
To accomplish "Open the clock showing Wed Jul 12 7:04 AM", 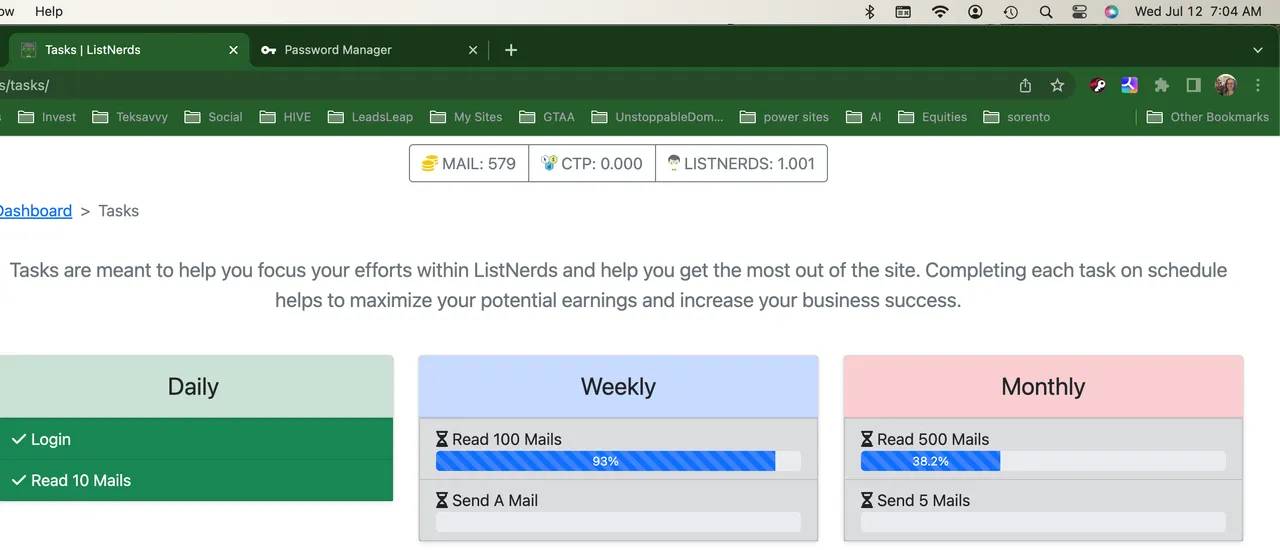I will coord(1198,12).
